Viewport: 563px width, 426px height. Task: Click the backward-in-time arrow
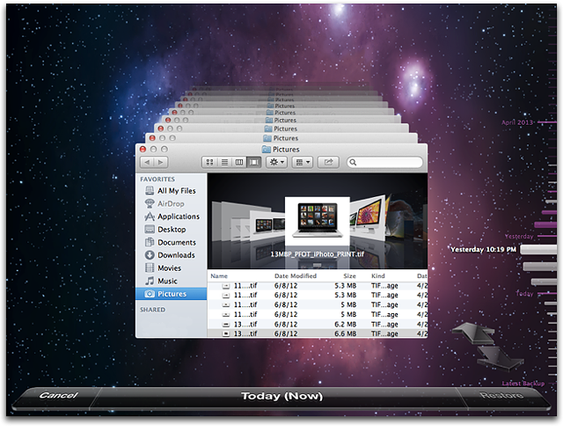tap(474, 333)
